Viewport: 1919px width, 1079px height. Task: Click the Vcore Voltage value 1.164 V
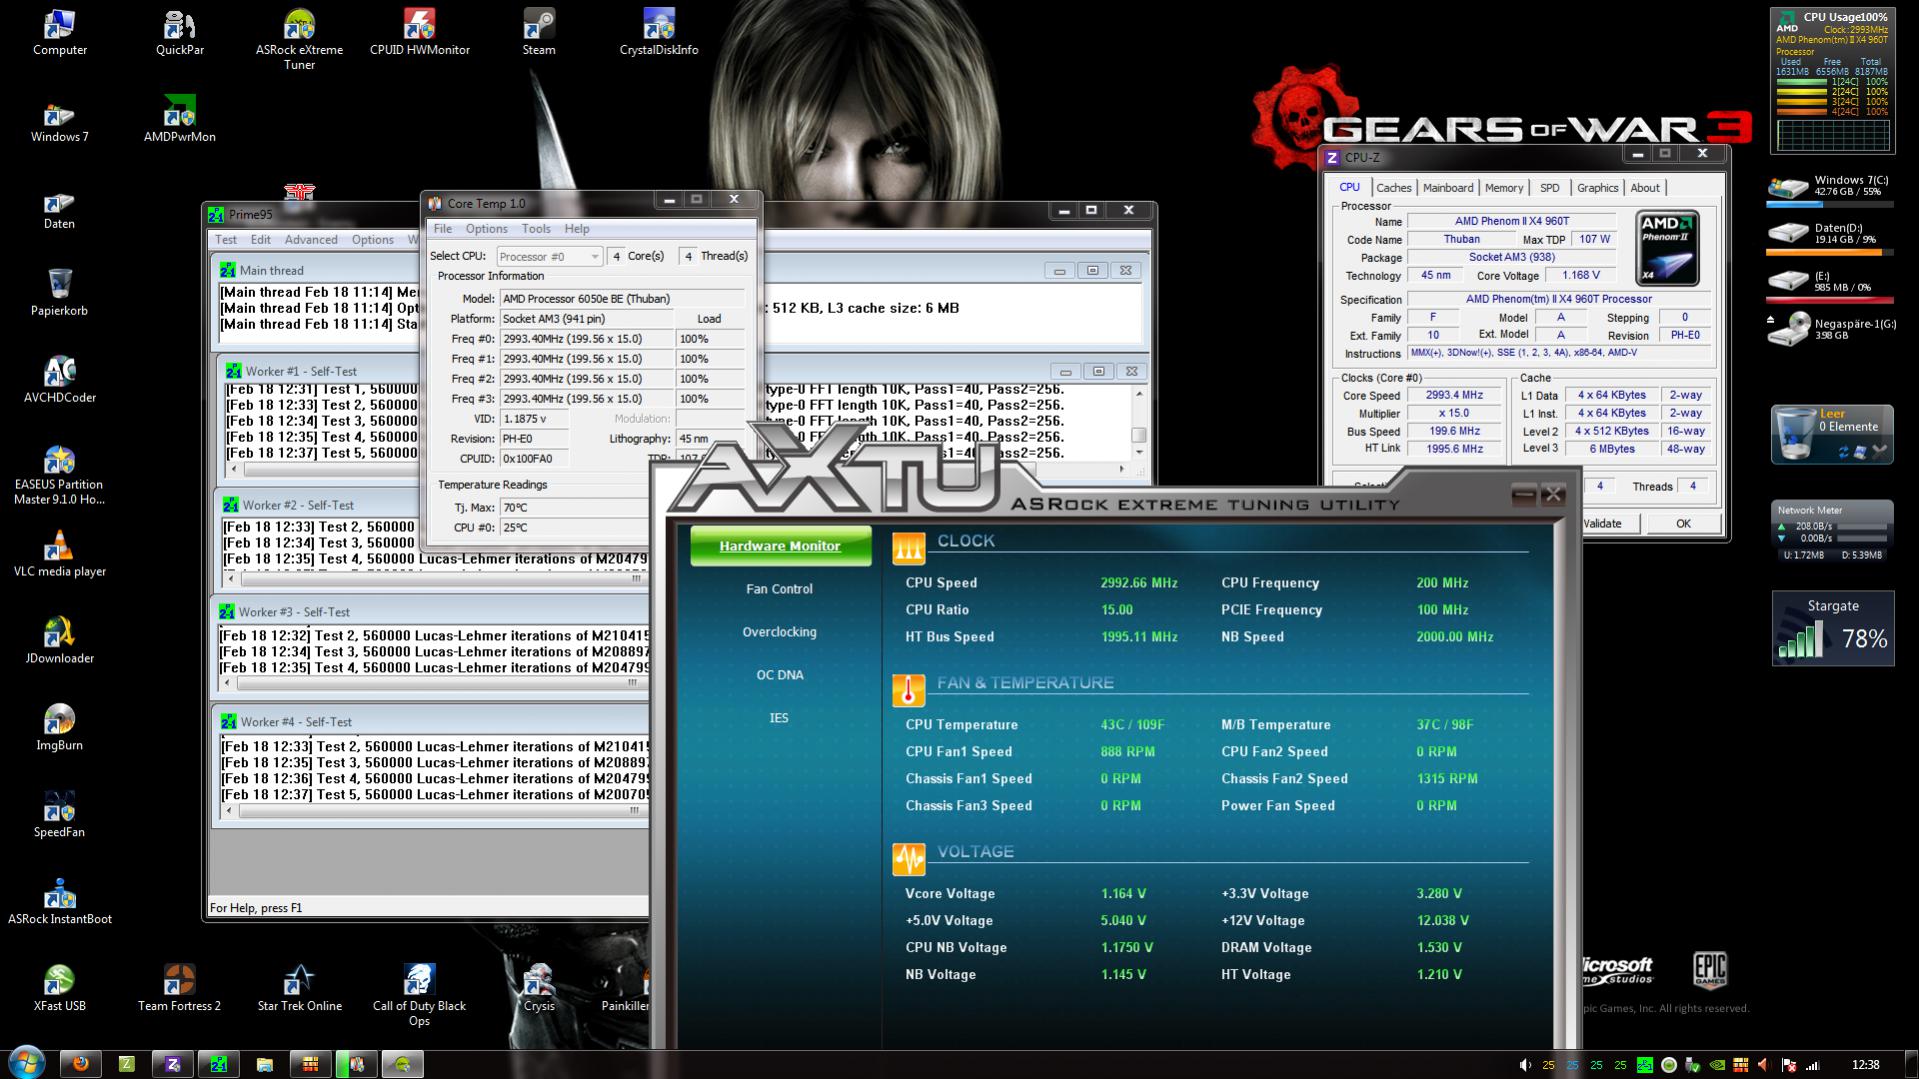[x=1123, y=894]
